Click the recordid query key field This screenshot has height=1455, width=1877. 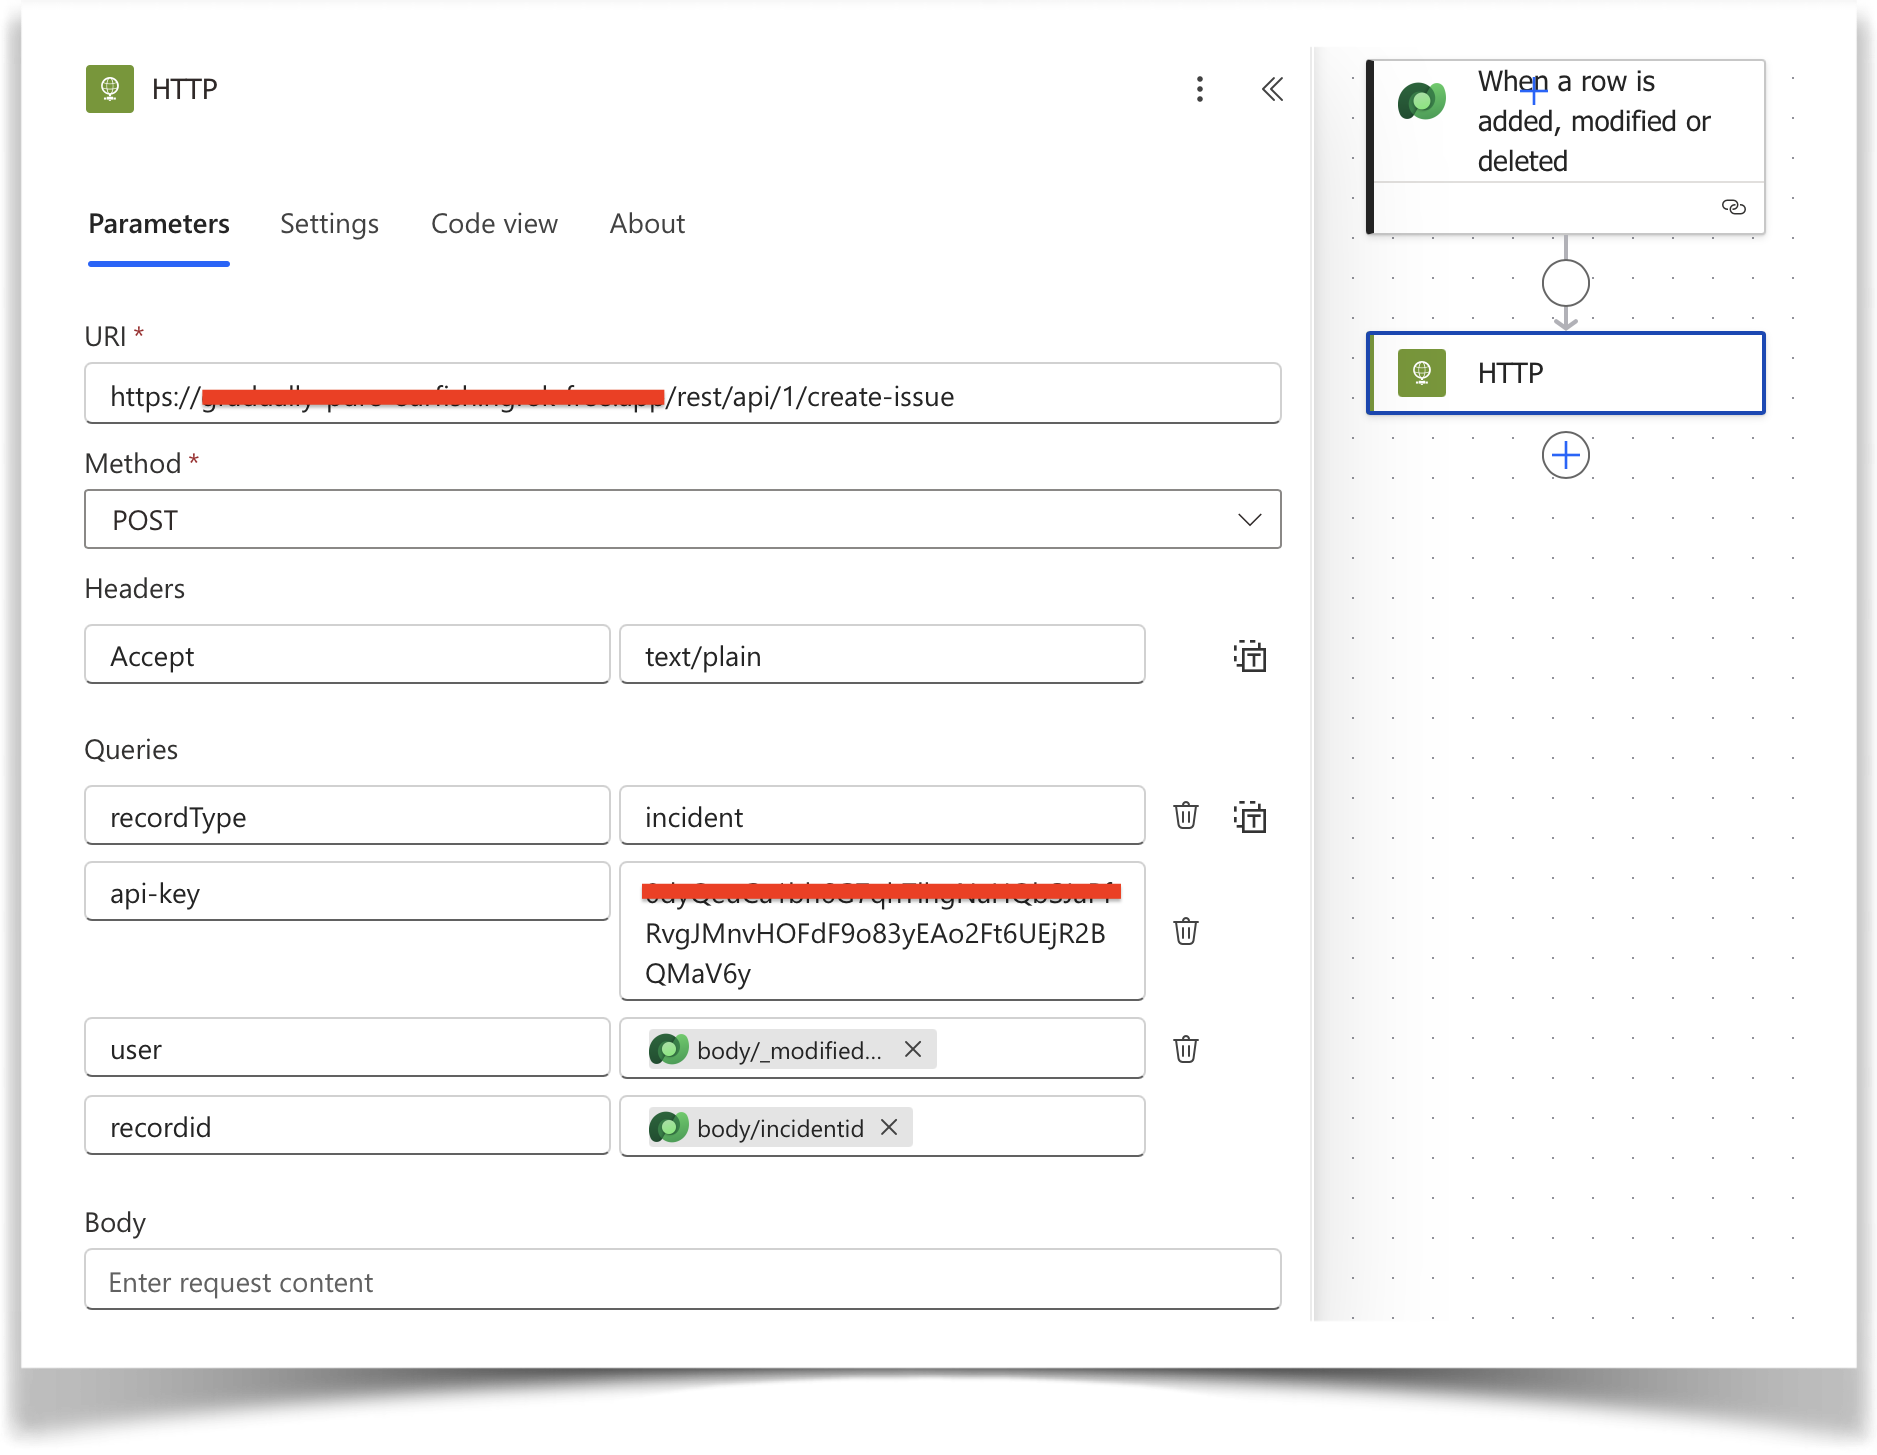pyautogui.click(x=347, y=1126)
